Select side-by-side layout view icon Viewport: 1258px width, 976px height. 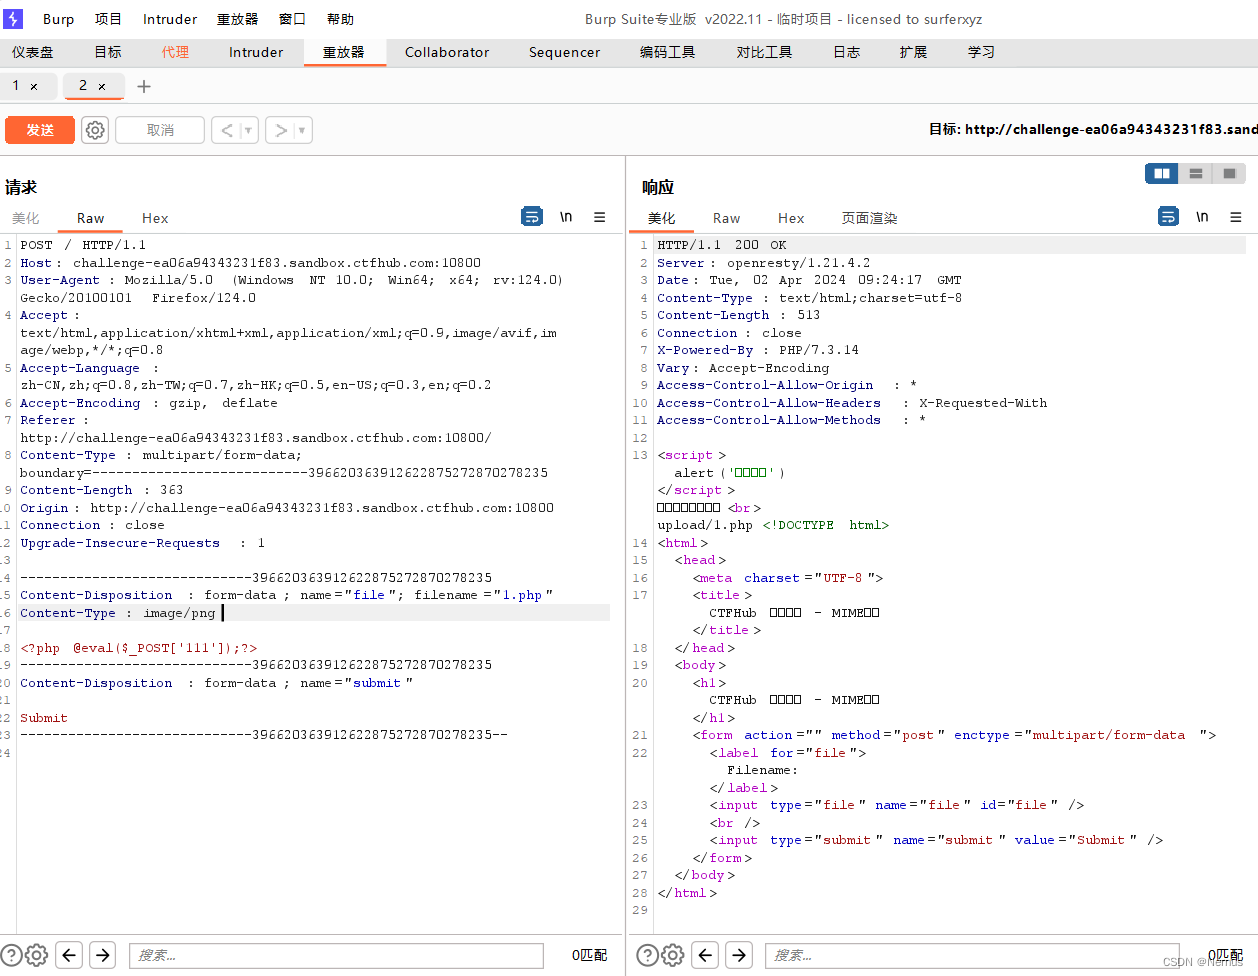[1162, 174]
